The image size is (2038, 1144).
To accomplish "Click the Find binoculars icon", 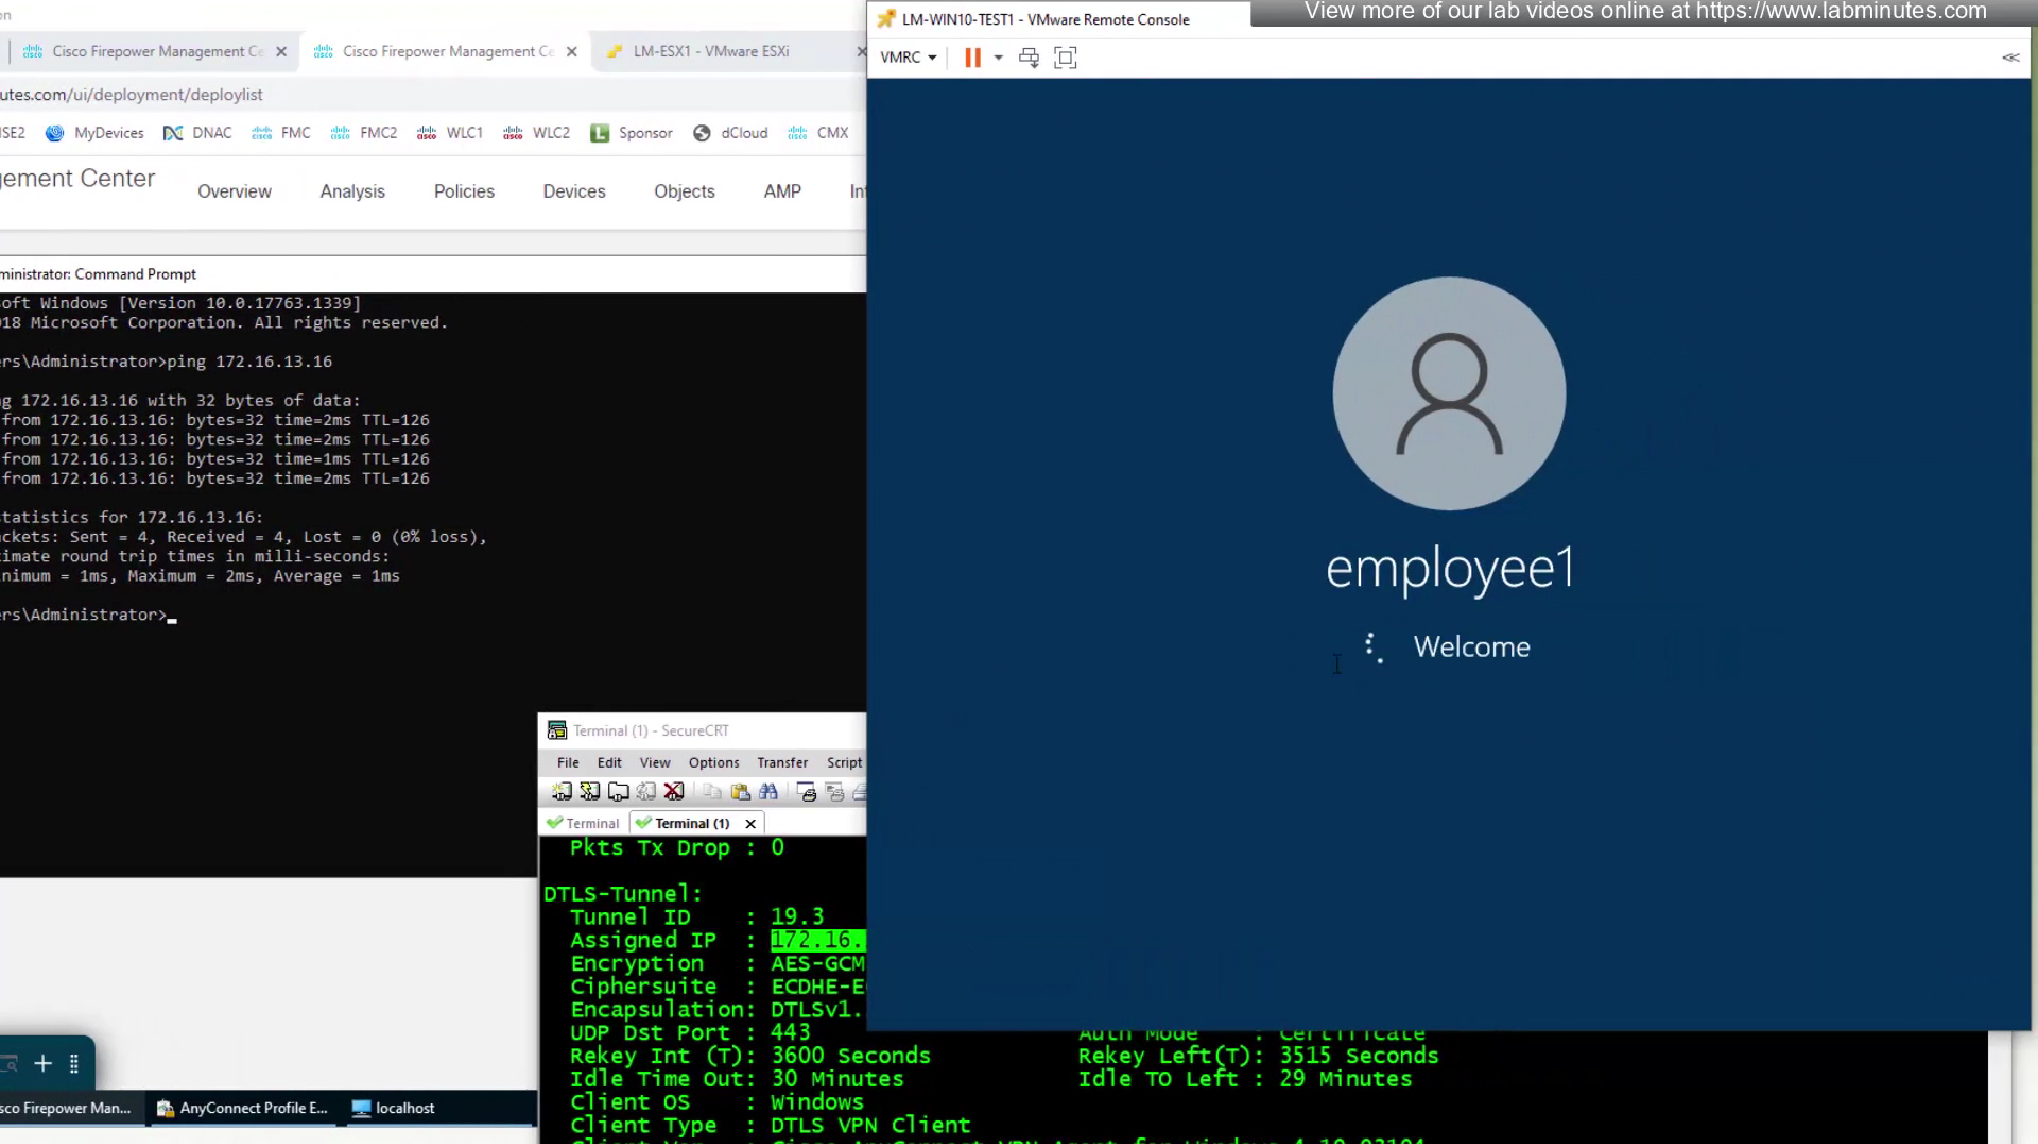I will (x=768, y=792).
